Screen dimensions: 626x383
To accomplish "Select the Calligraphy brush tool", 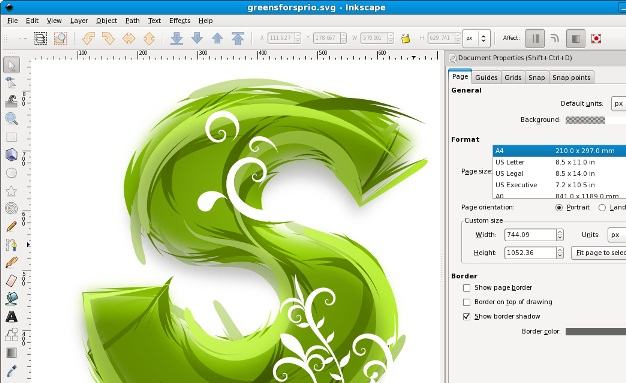I will pos(11,262).
